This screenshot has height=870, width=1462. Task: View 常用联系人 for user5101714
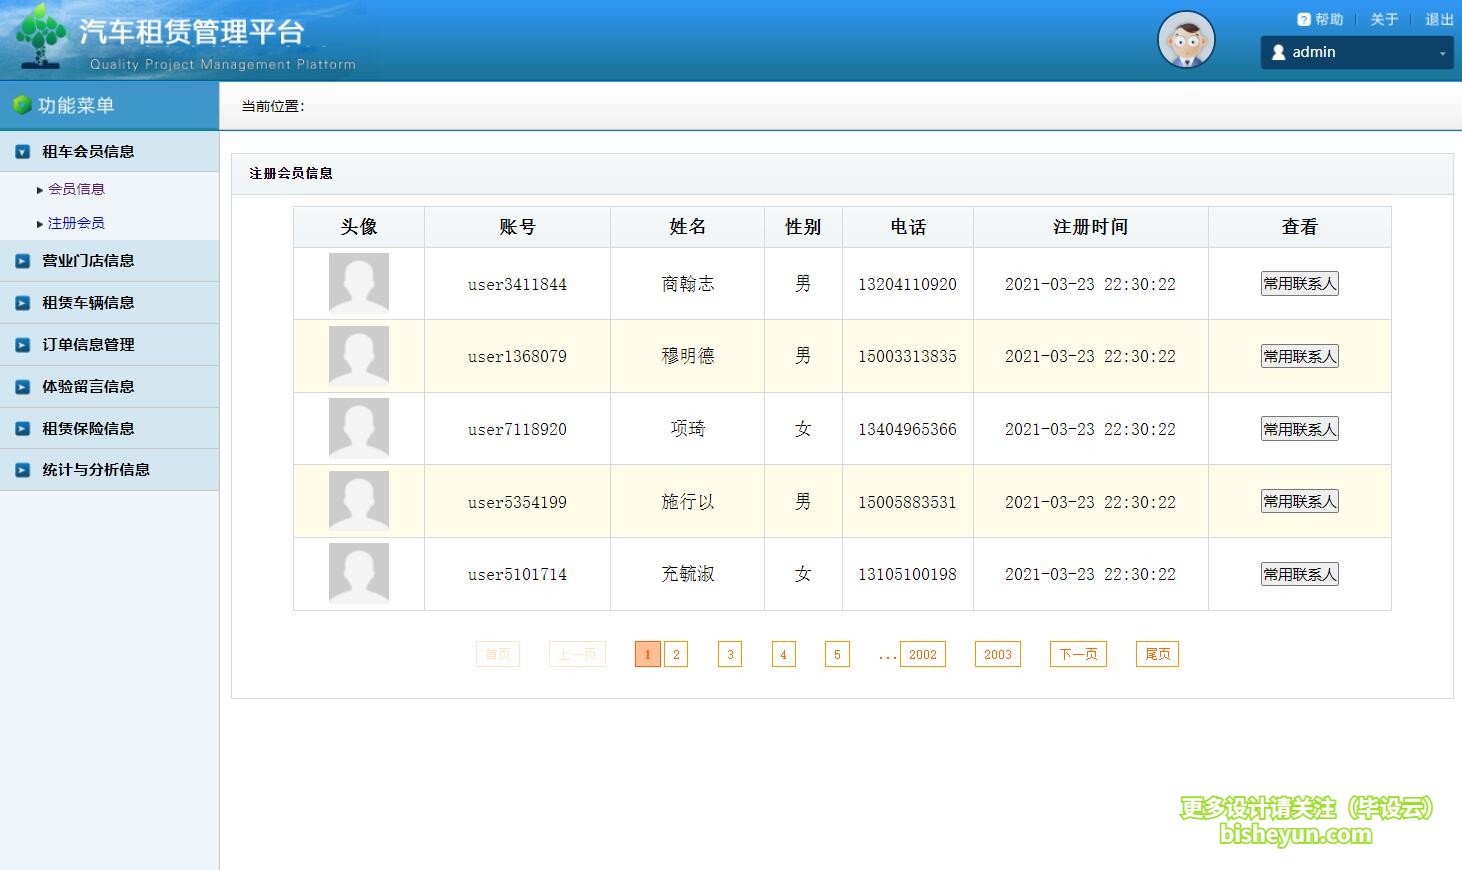click(x=1299, y=574)
